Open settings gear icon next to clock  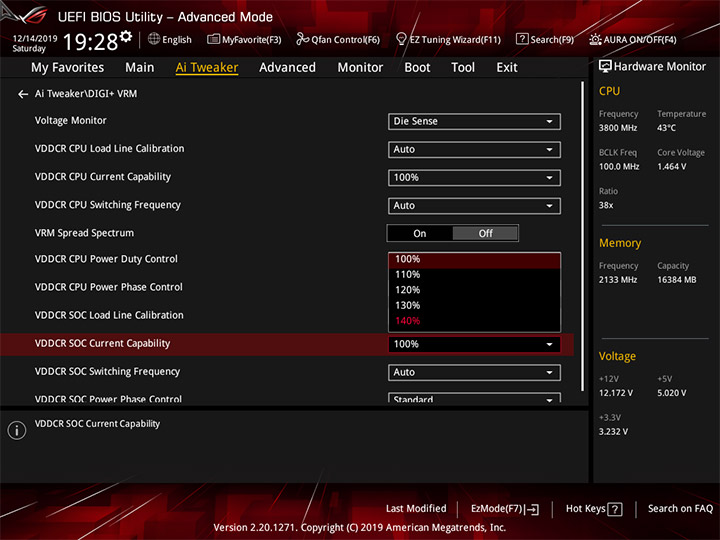tap(126, 36)
